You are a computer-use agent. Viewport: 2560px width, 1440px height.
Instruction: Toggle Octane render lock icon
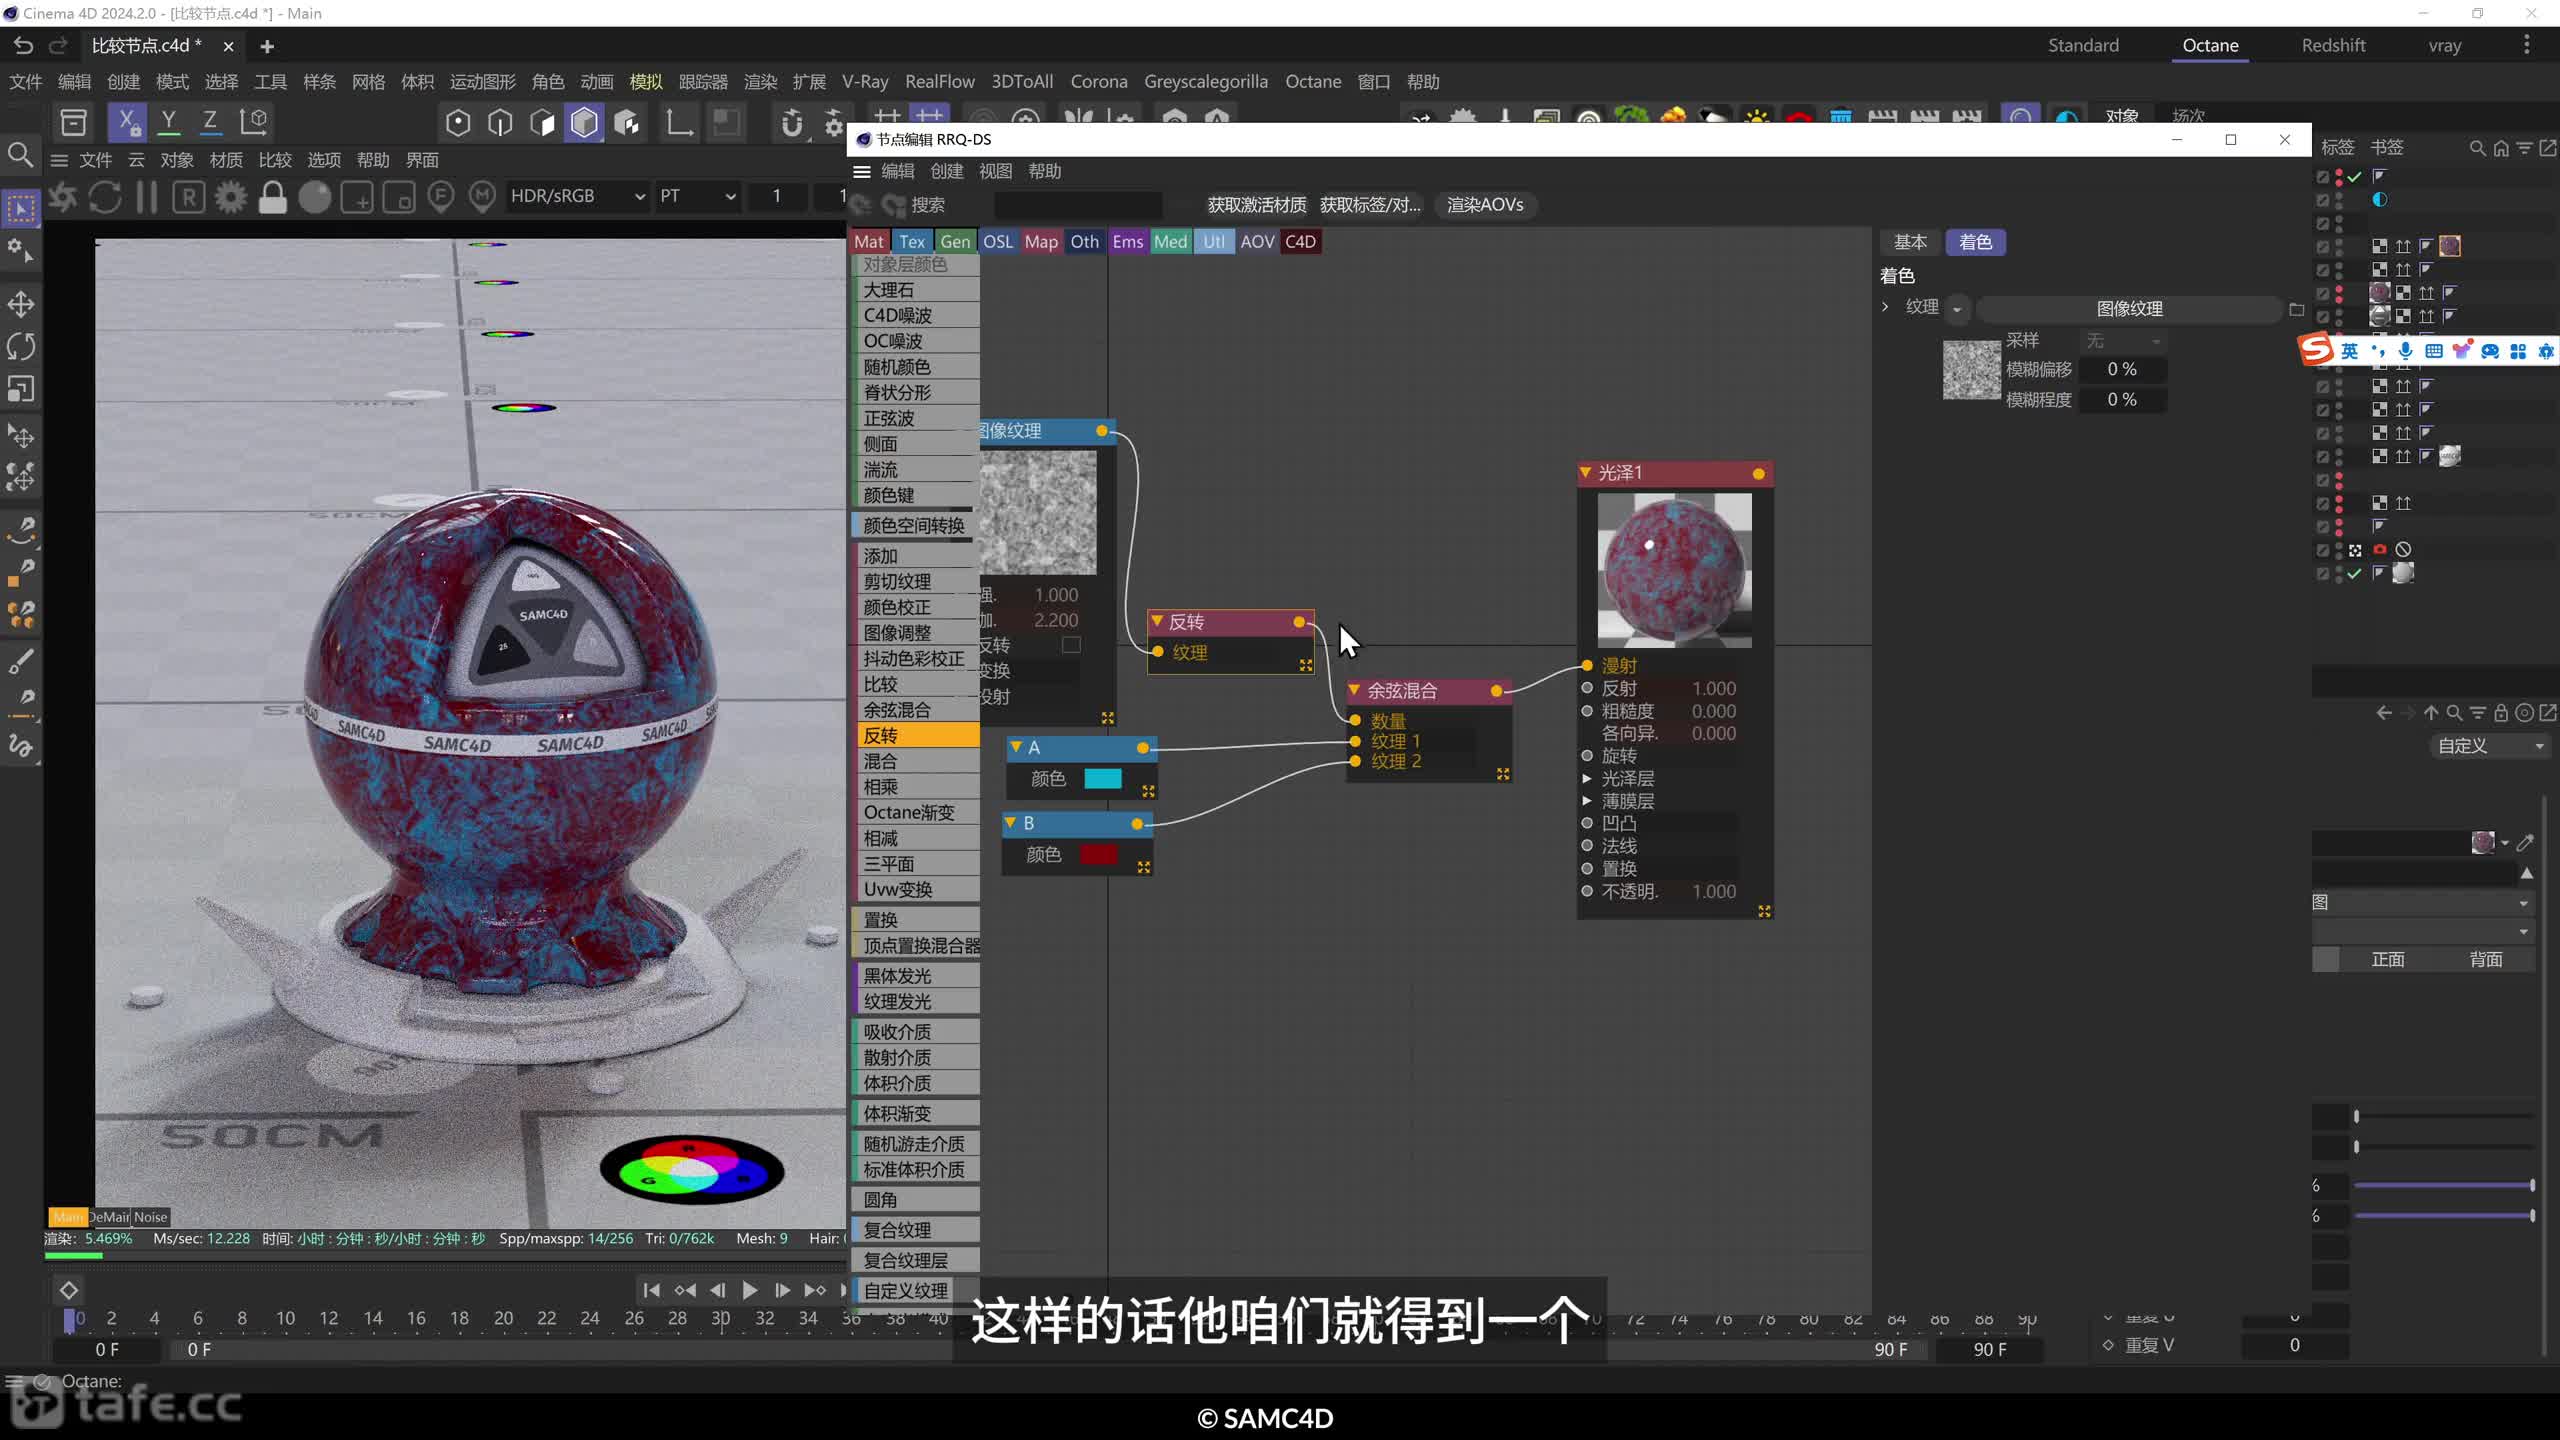click(273, 197)
